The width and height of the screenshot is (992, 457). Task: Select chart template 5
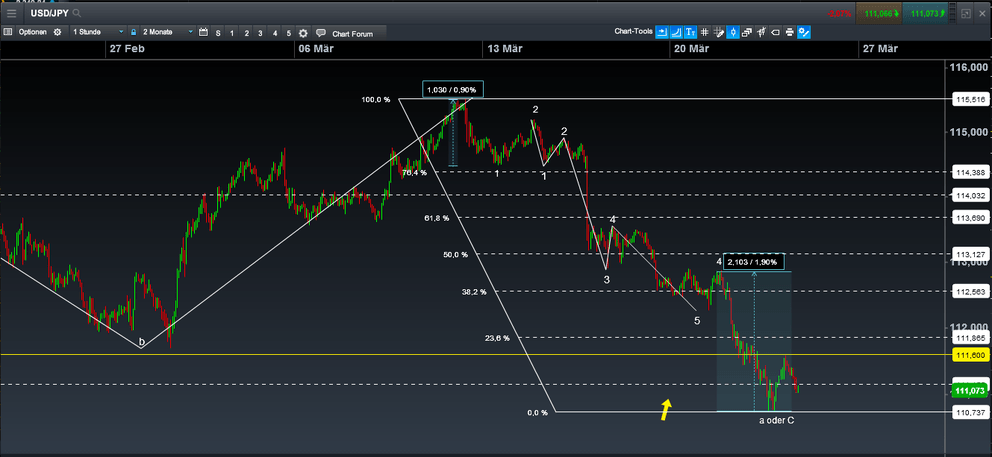[288, 33]
